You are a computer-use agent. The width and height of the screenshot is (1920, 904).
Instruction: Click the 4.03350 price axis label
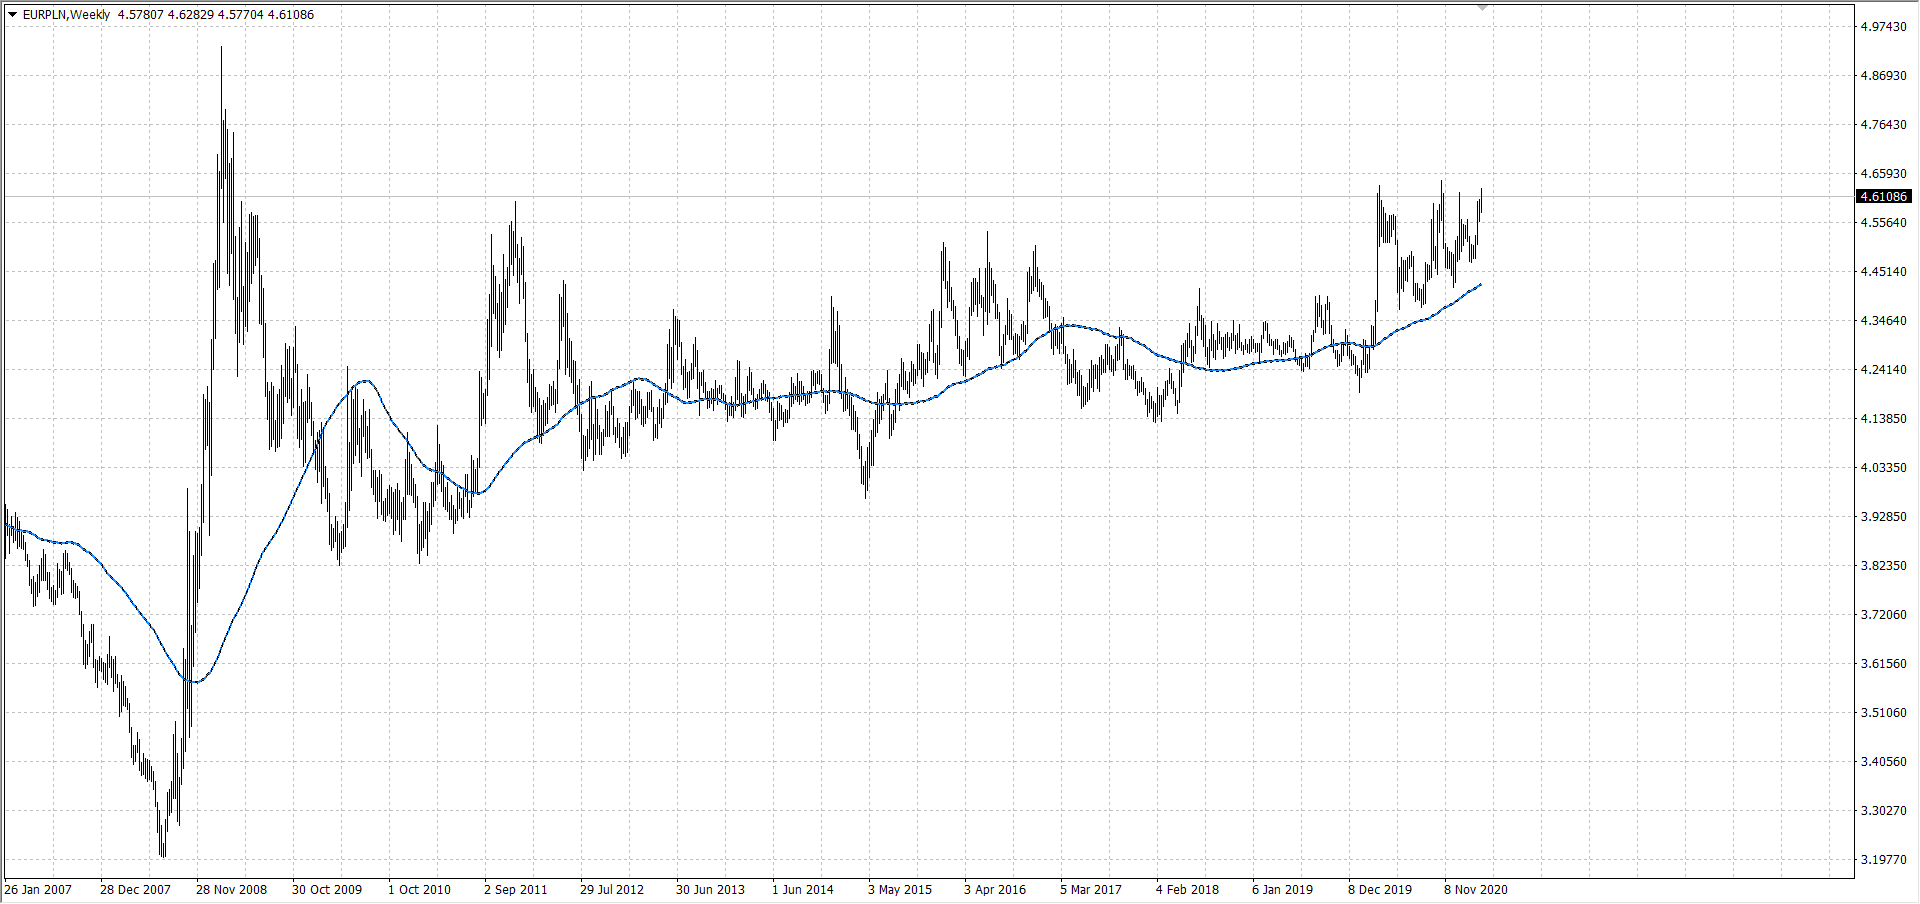tap(1883, 468)
